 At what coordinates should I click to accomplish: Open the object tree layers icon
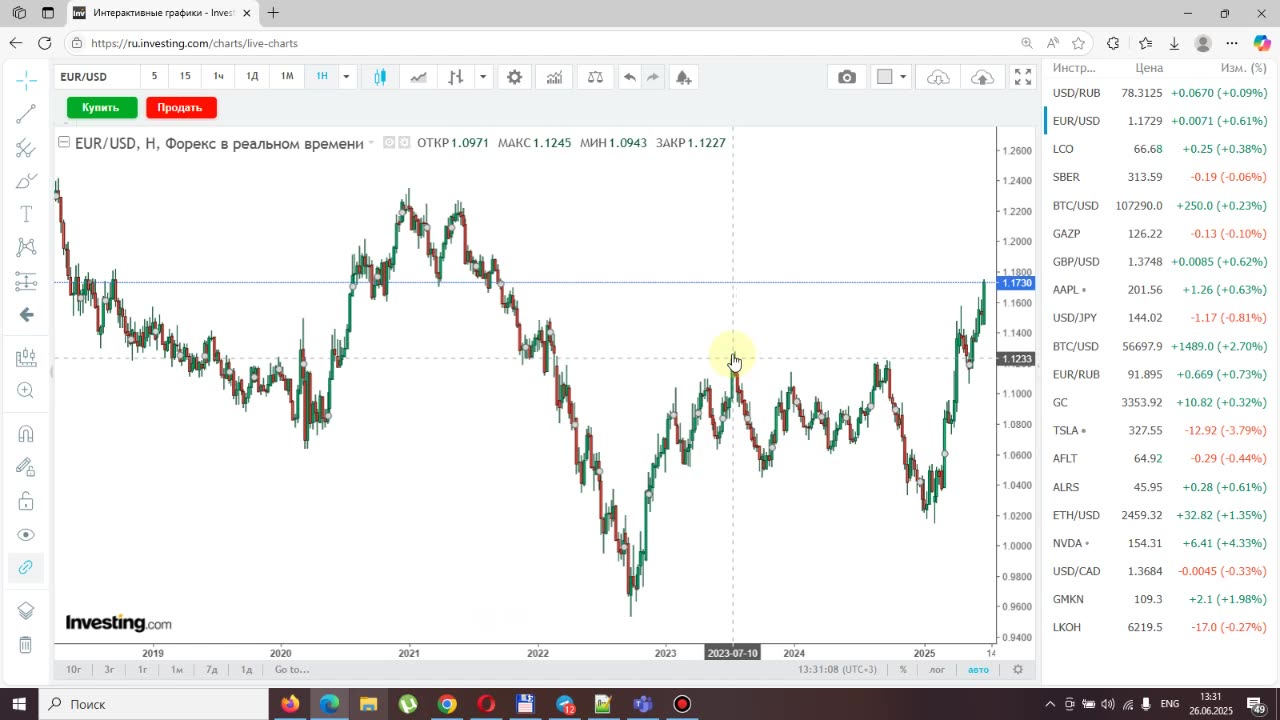pyautogui.click(x=26, y=611)
